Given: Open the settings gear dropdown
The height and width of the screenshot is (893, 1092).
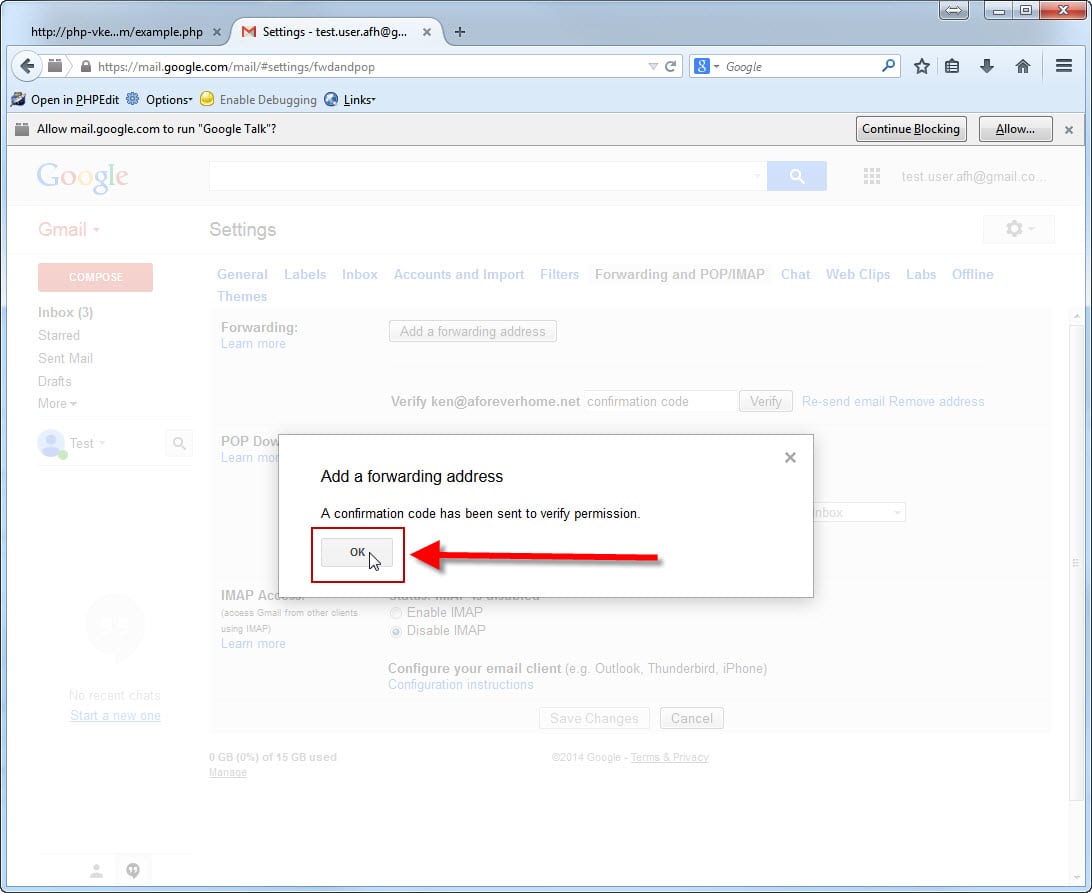Looking at the screenshot, I should (1019, 229).
